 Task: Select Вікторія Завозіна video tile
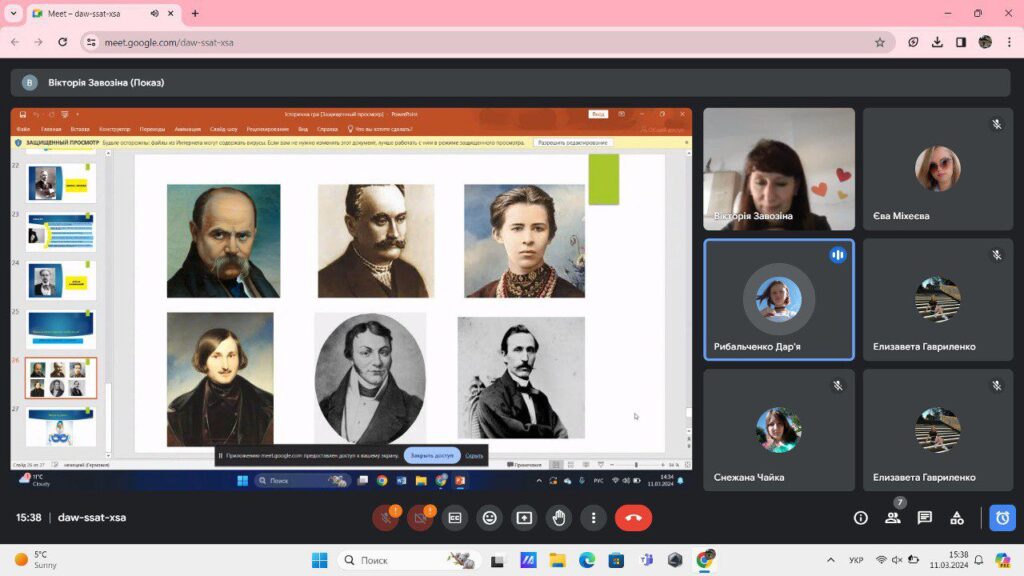tap(778, 169)
